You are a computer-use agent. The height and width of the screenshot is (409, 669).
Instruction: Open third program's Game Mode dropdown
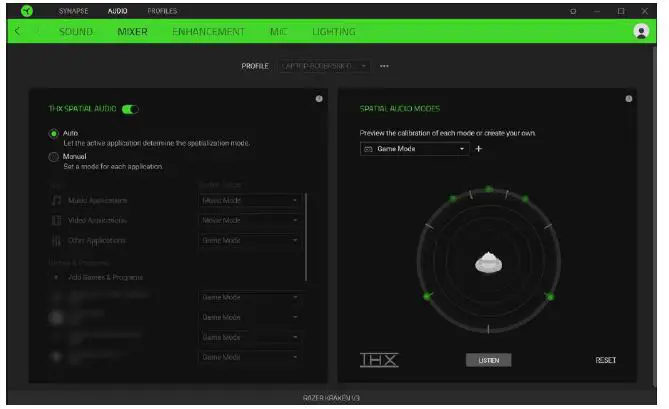[x=250, y=337]
